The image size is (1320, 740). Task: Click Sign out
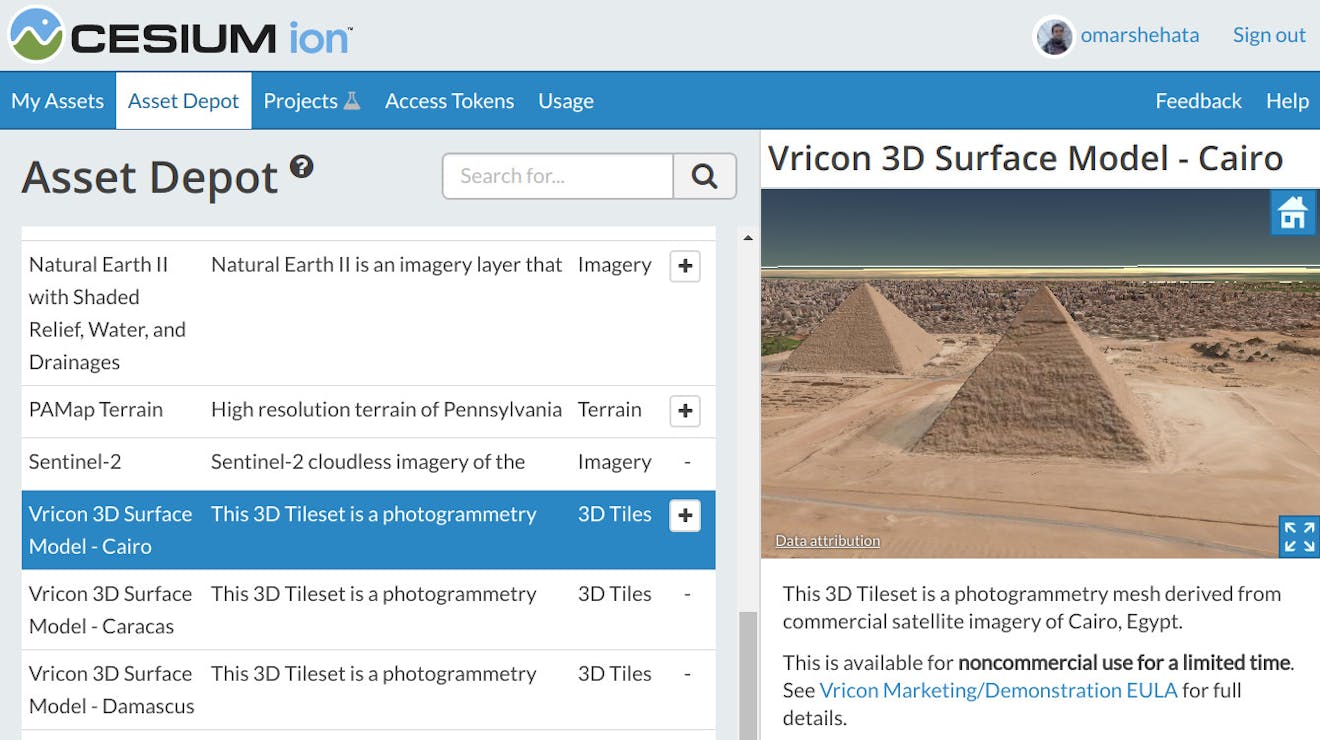coord(1268,34)
